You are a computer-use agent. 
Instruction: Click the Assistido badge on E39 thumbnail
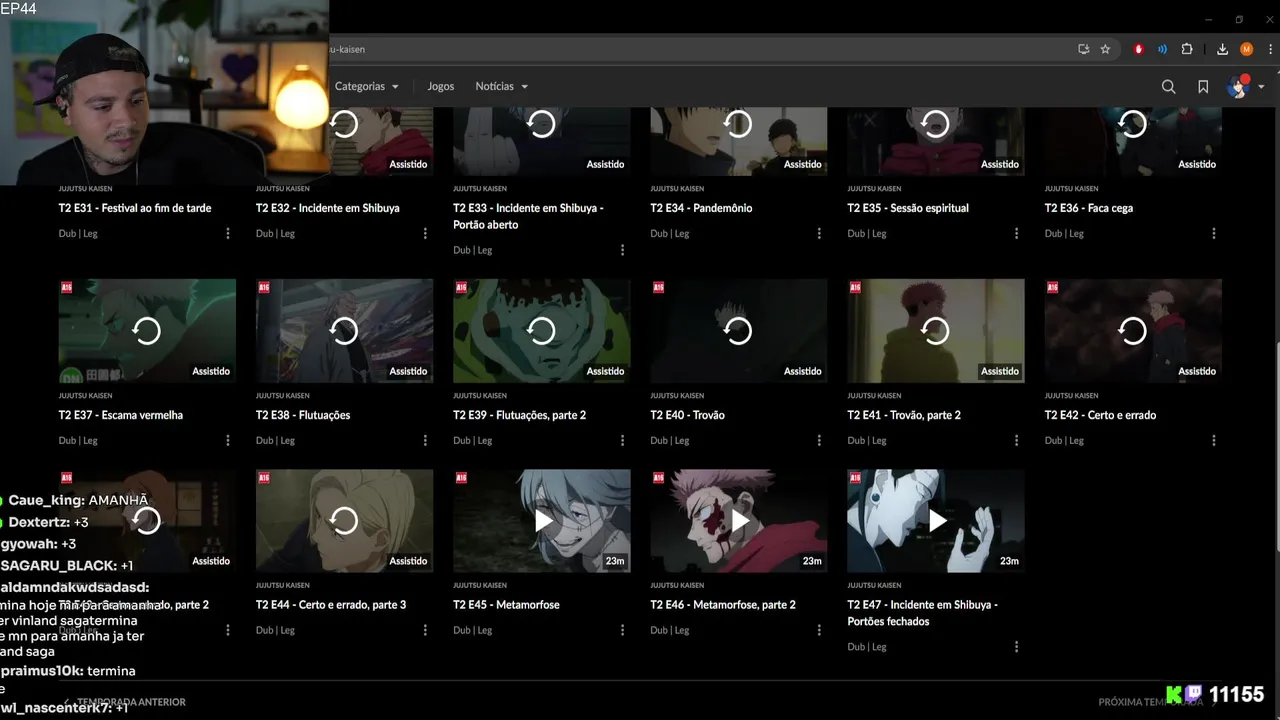(605, 371)
